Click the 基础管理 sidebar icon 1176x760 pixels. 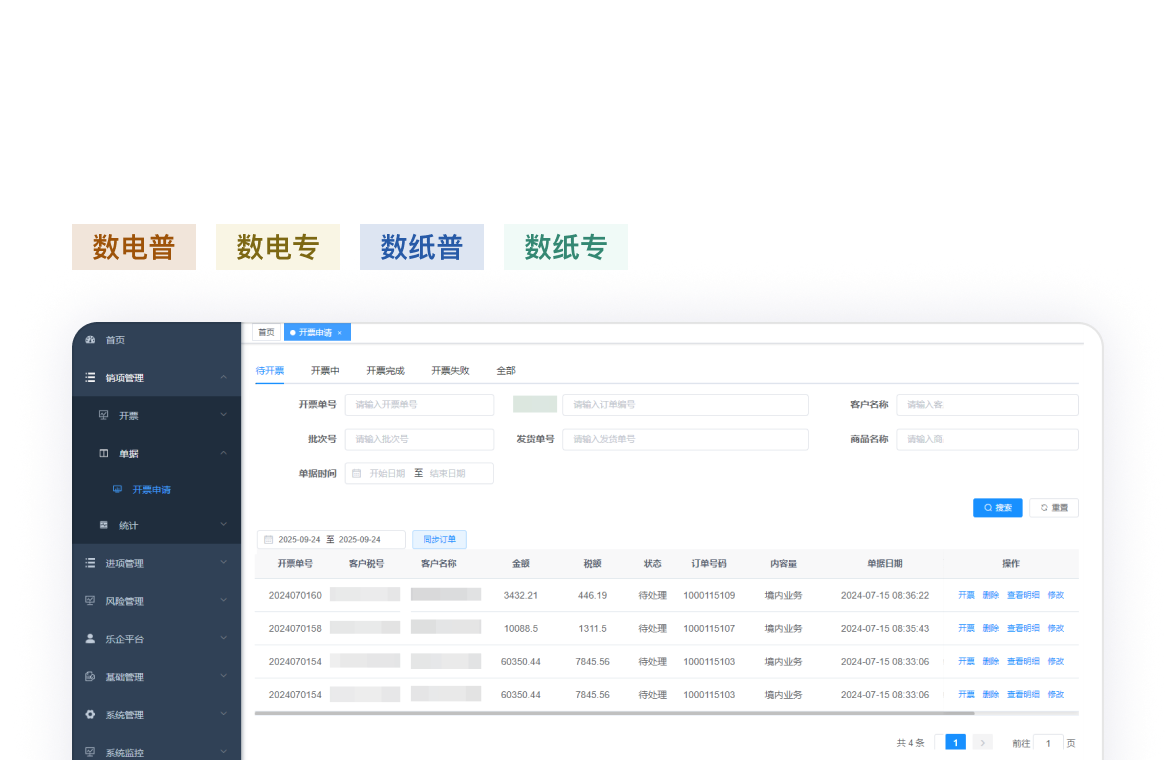[x=90, y=677]
